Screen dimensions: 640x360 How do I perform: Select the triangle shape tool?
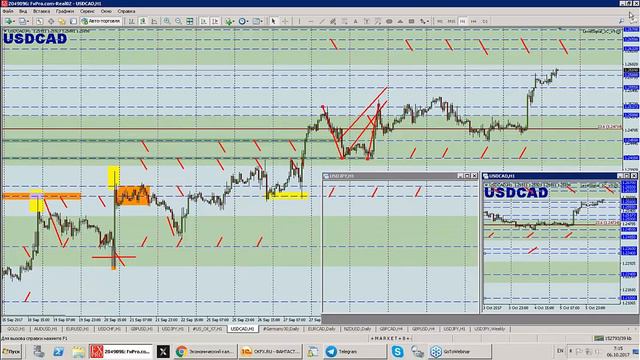point(400,21)
